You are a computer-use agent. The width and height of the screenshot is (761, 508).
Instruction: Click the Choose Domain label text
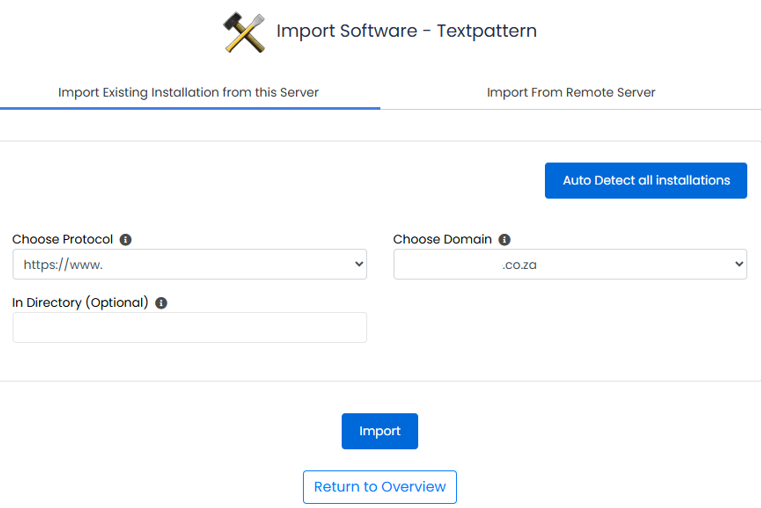tap(442, 240)
